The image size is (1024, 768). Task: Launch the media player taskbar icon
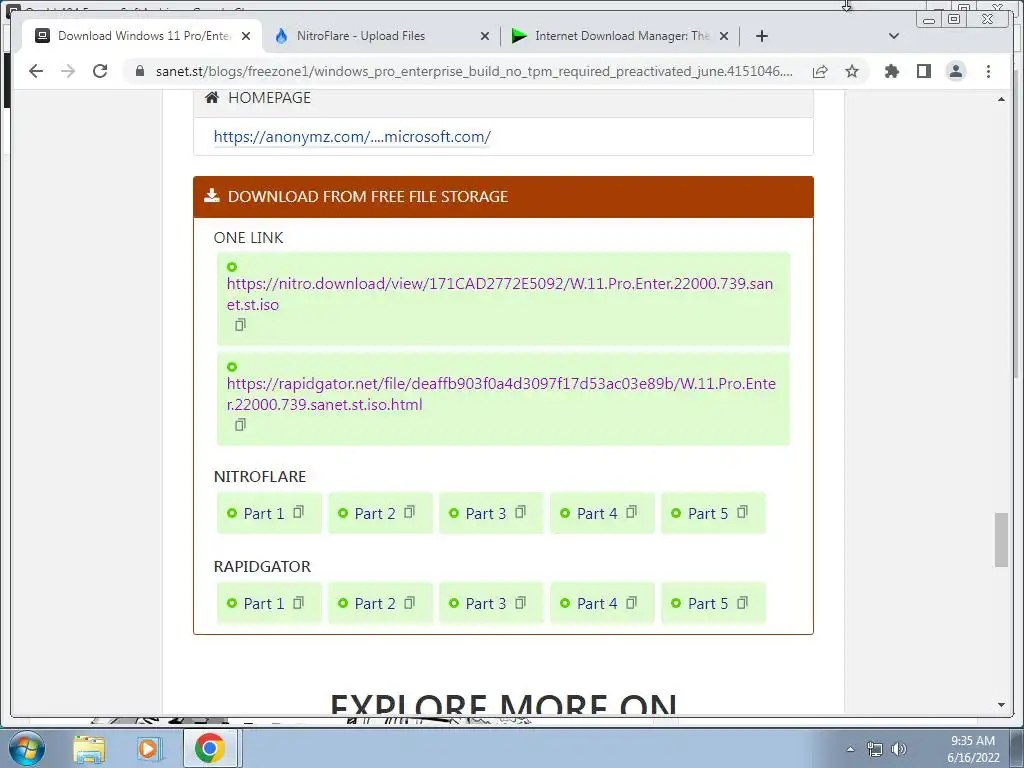pyautogui.click(x=149, y=749)
